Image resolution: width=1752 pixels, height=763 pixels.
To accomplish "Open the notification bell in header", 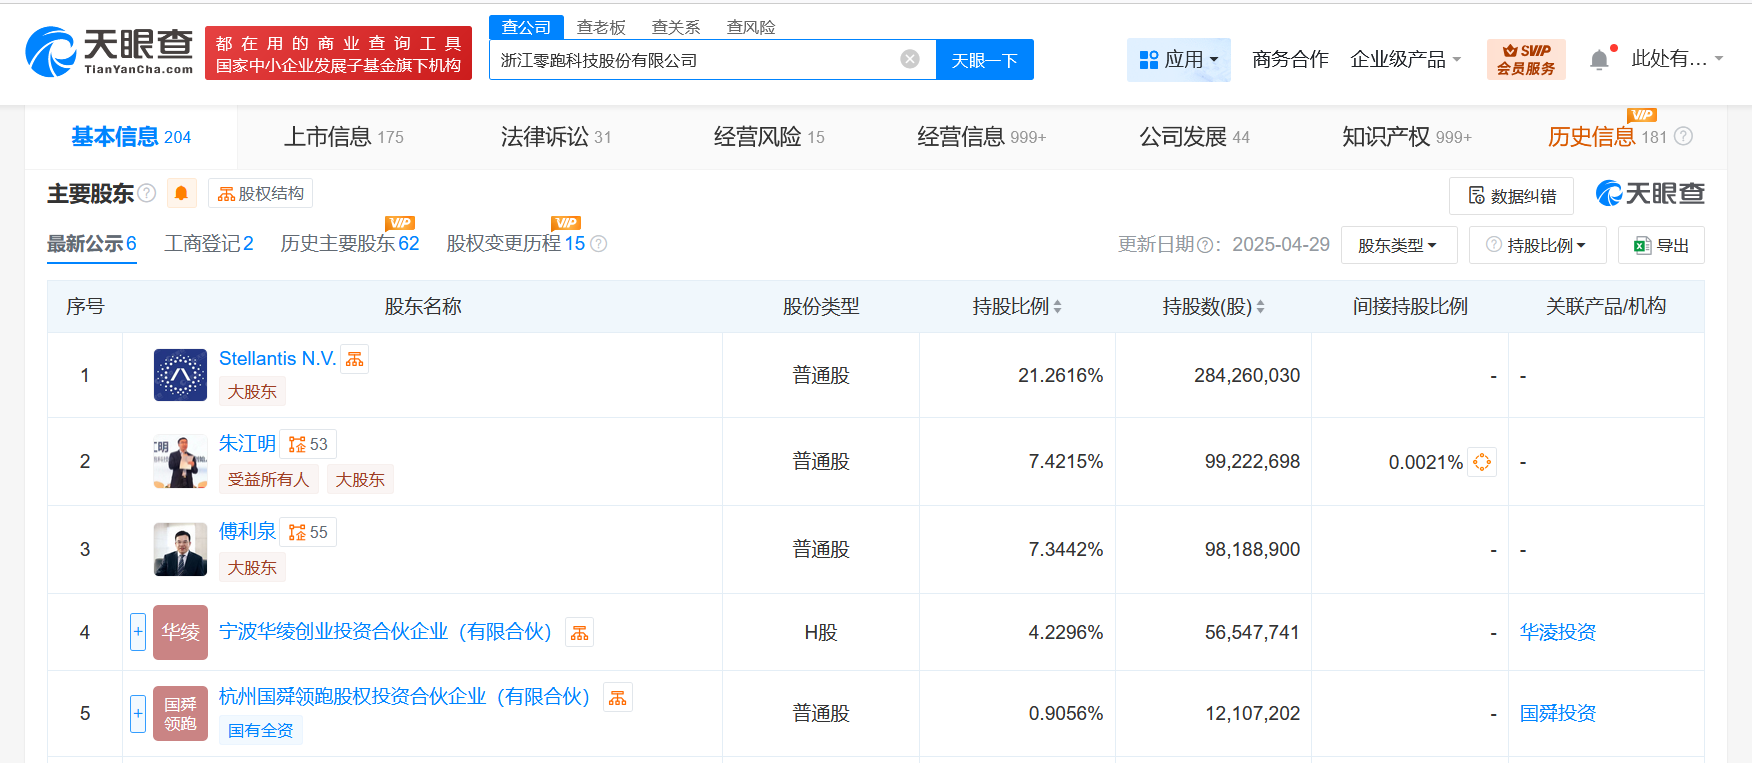I will pos(1599,60).
